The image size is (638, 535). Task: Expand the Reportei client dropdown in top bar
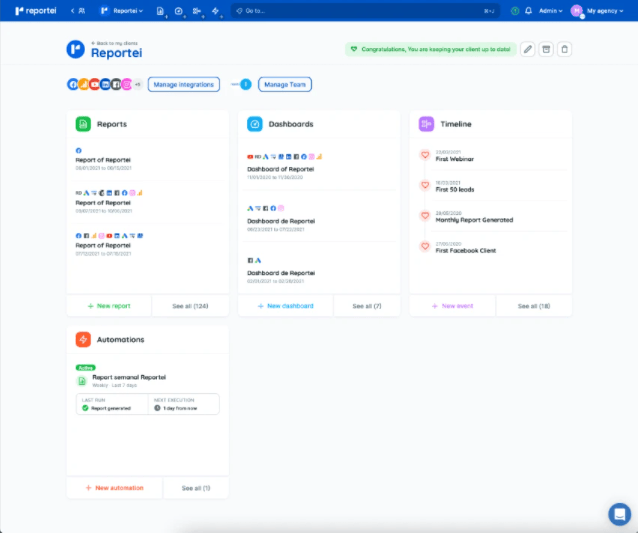click(x=122, y=11)
